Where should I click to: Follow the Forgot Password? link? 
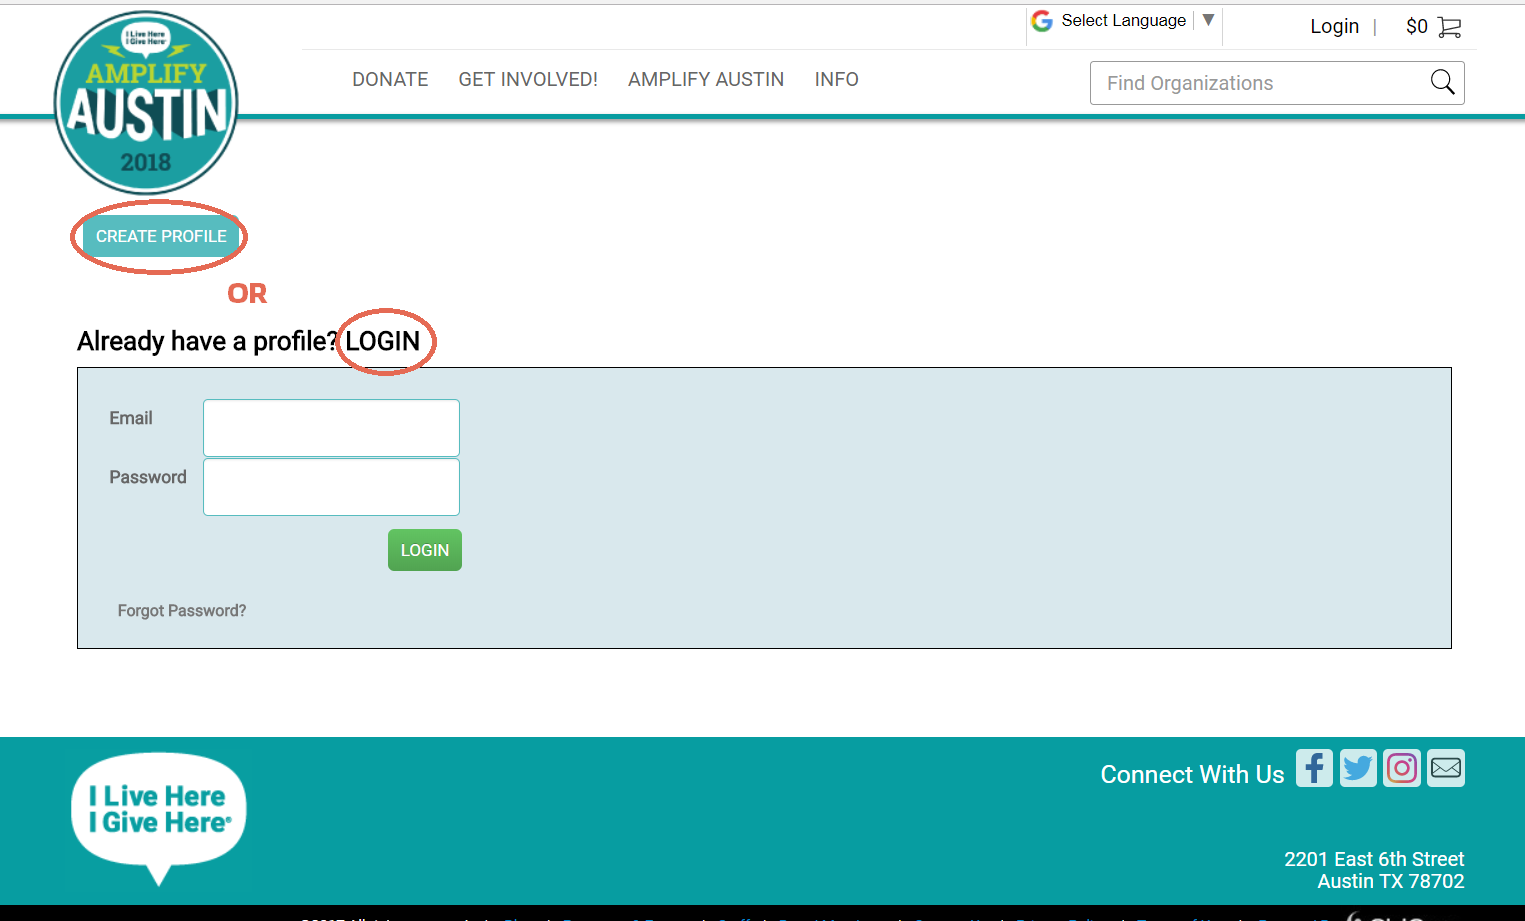click(182, 611)
